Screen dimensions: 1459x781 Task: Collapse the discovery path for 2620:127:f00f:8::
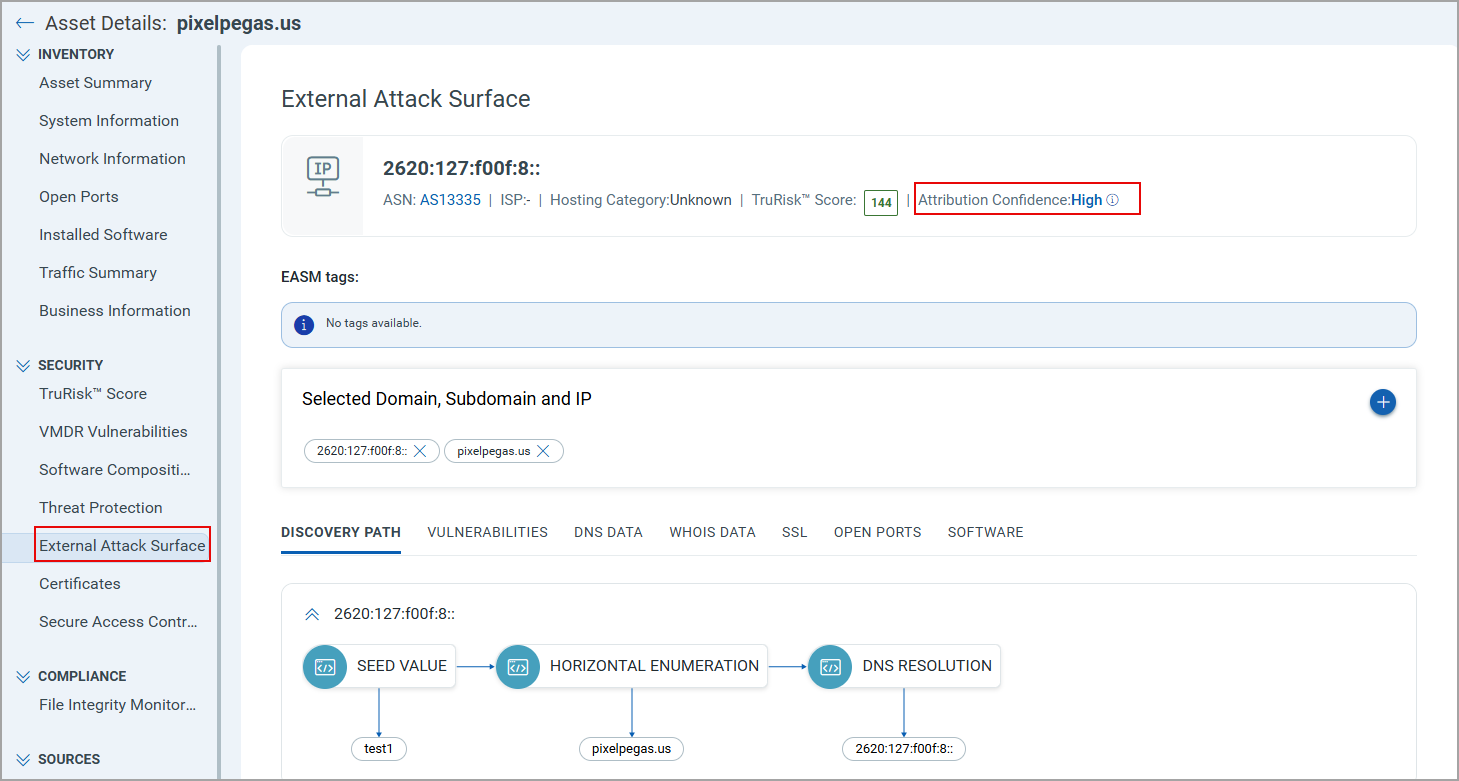point(311,613)
